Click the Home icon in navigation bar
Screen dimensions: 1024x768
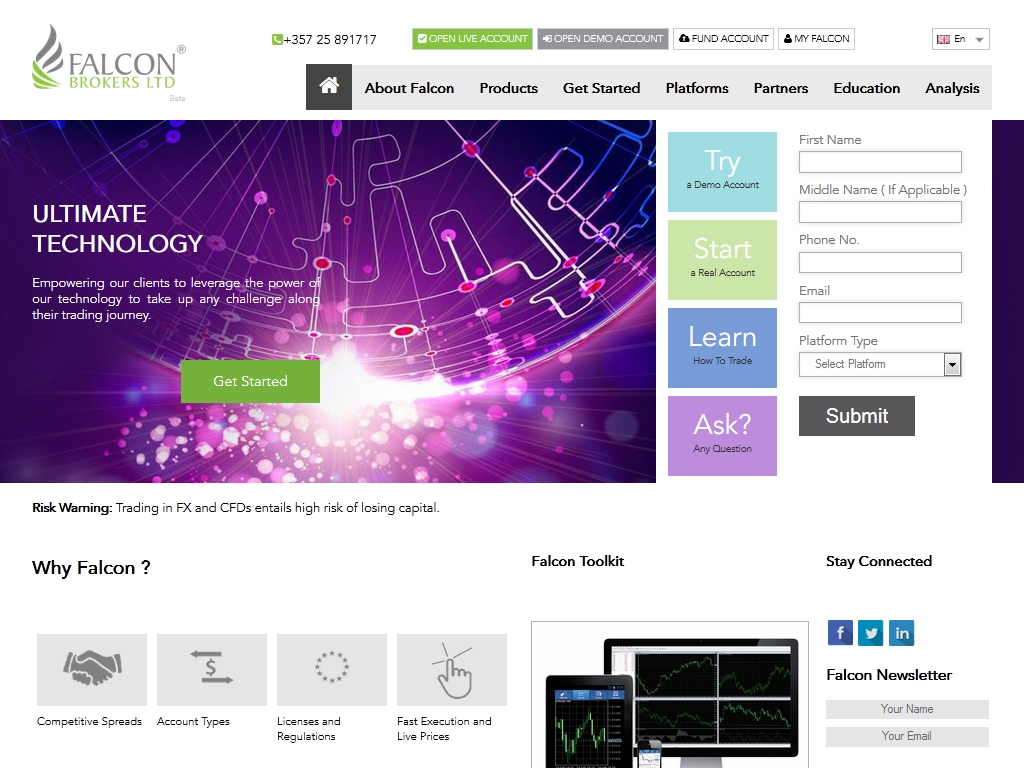(x=329, y=87)
